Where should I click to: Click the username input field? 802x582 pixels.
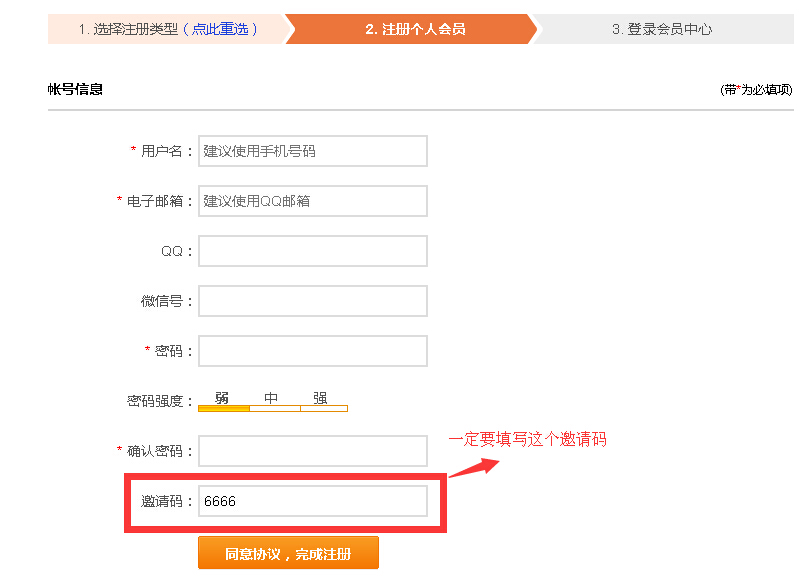point(312,150)
